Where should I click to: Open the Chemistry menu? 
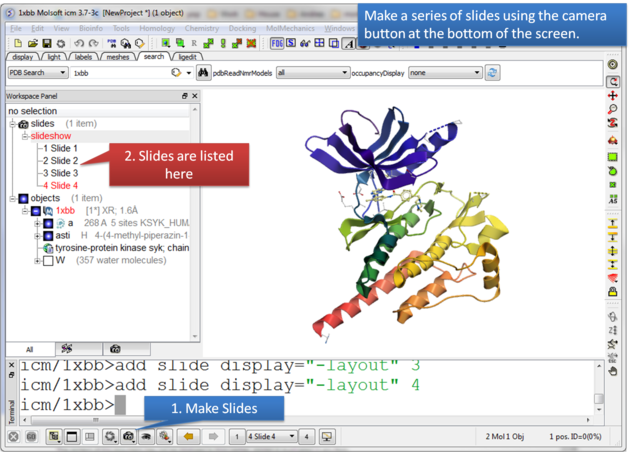pyautogui.click(x=201, y=28)
